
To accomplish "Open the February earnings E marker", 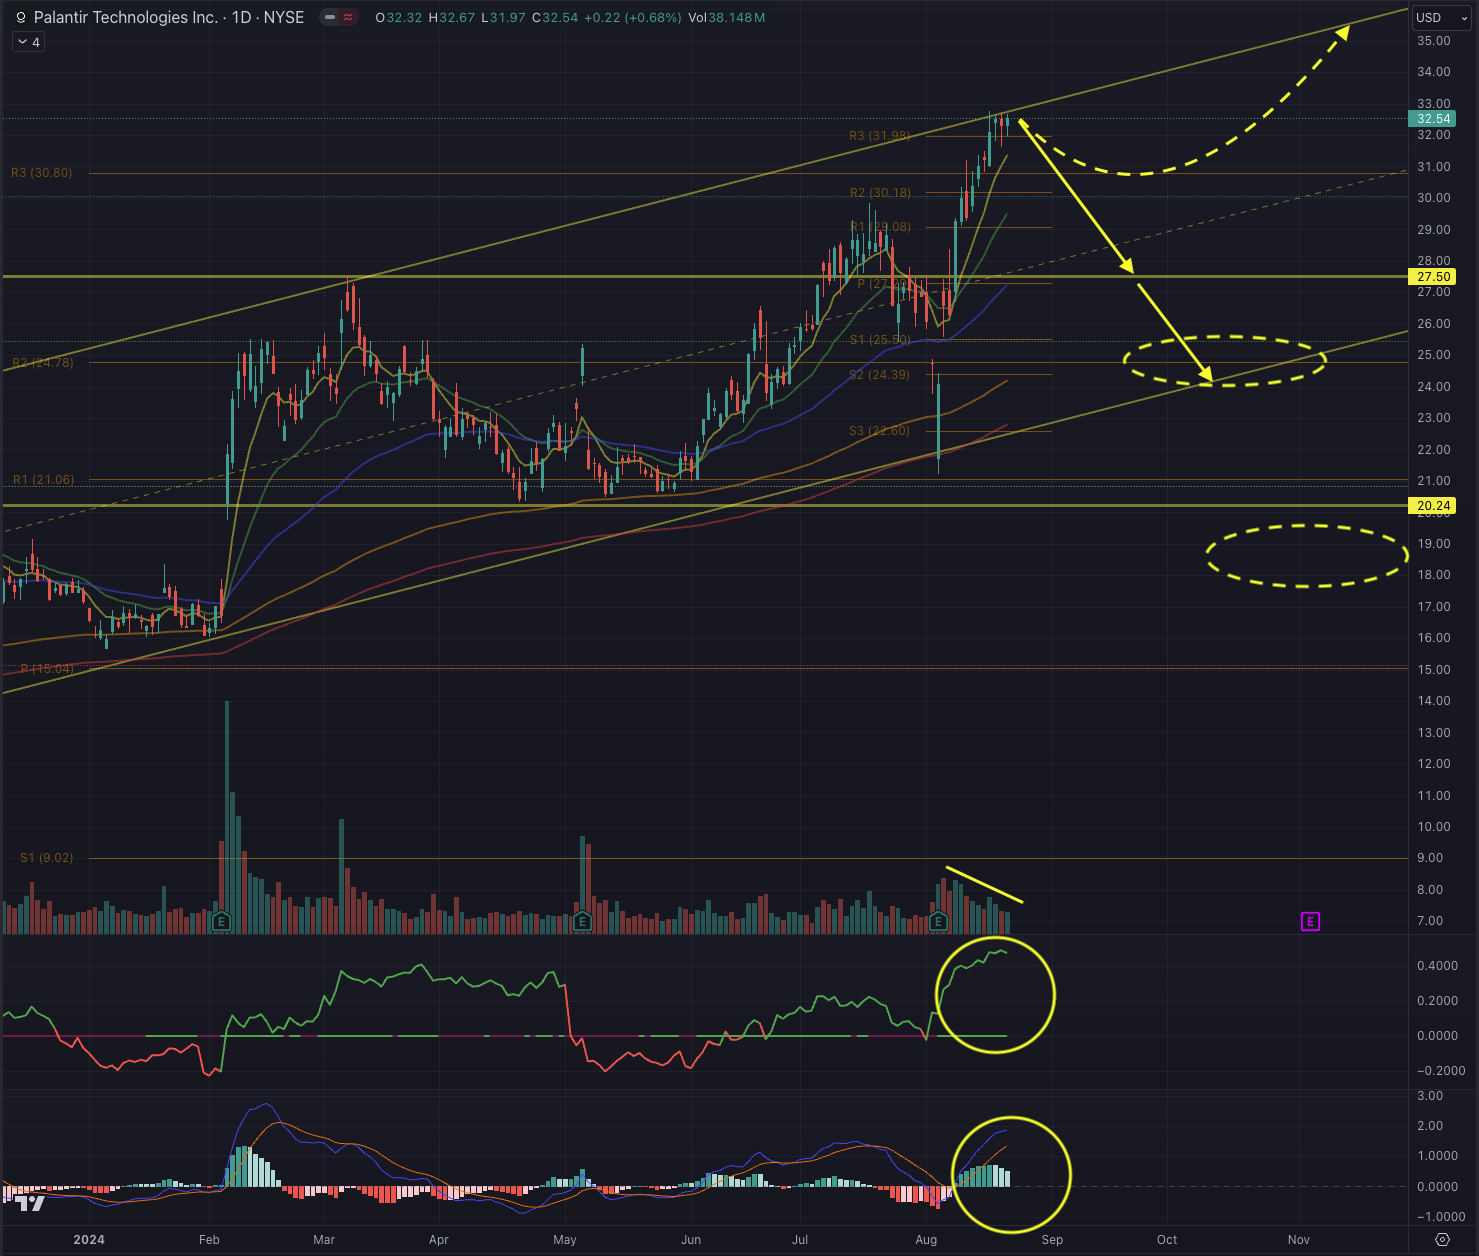I will coord(222,921).
